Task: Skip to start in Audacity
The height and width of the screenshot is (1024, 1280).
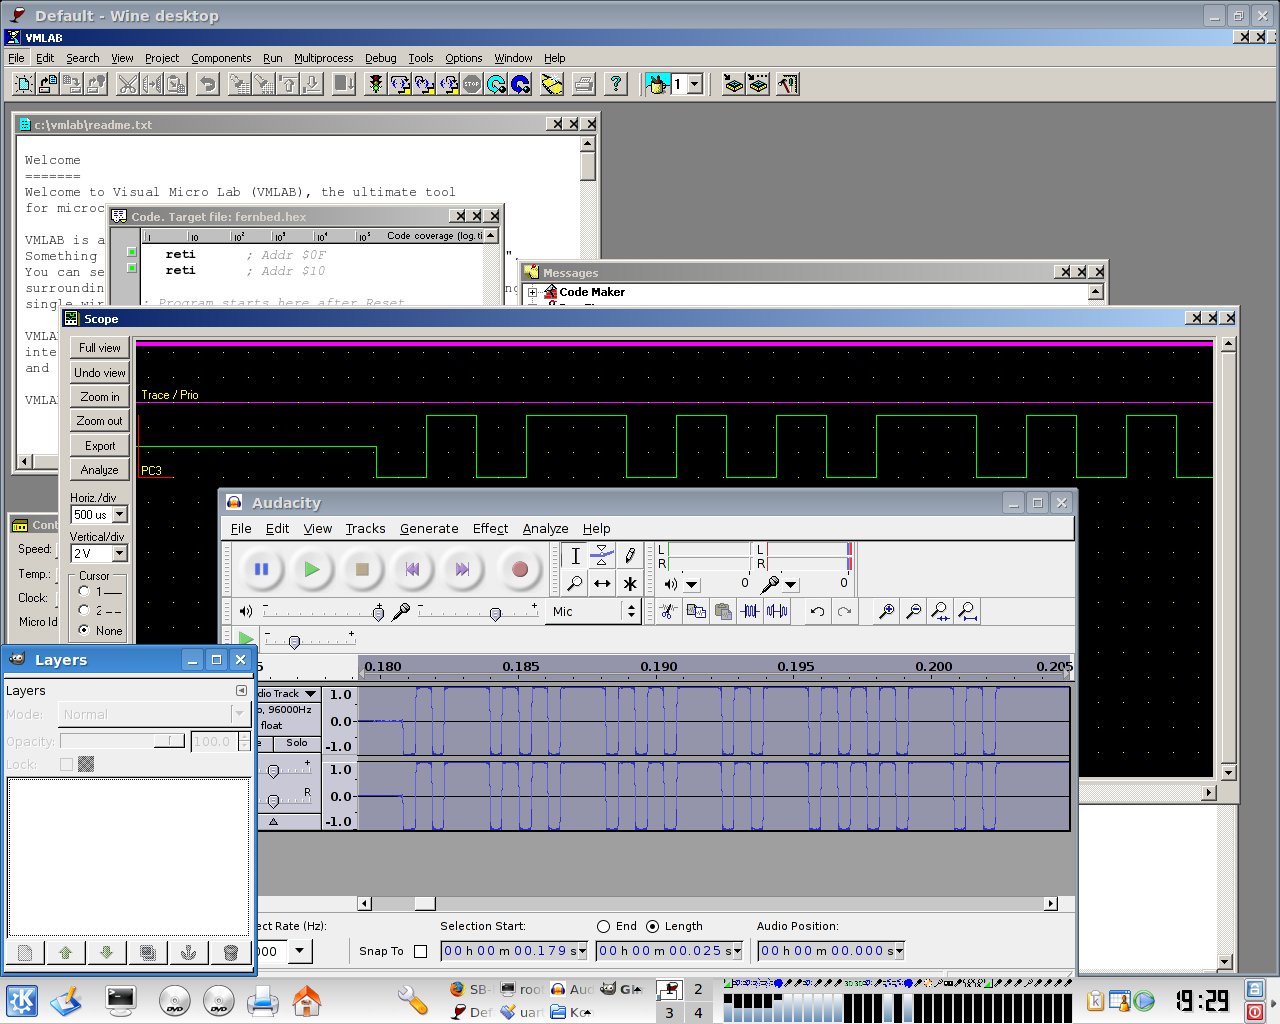Action: click(412, 569)
